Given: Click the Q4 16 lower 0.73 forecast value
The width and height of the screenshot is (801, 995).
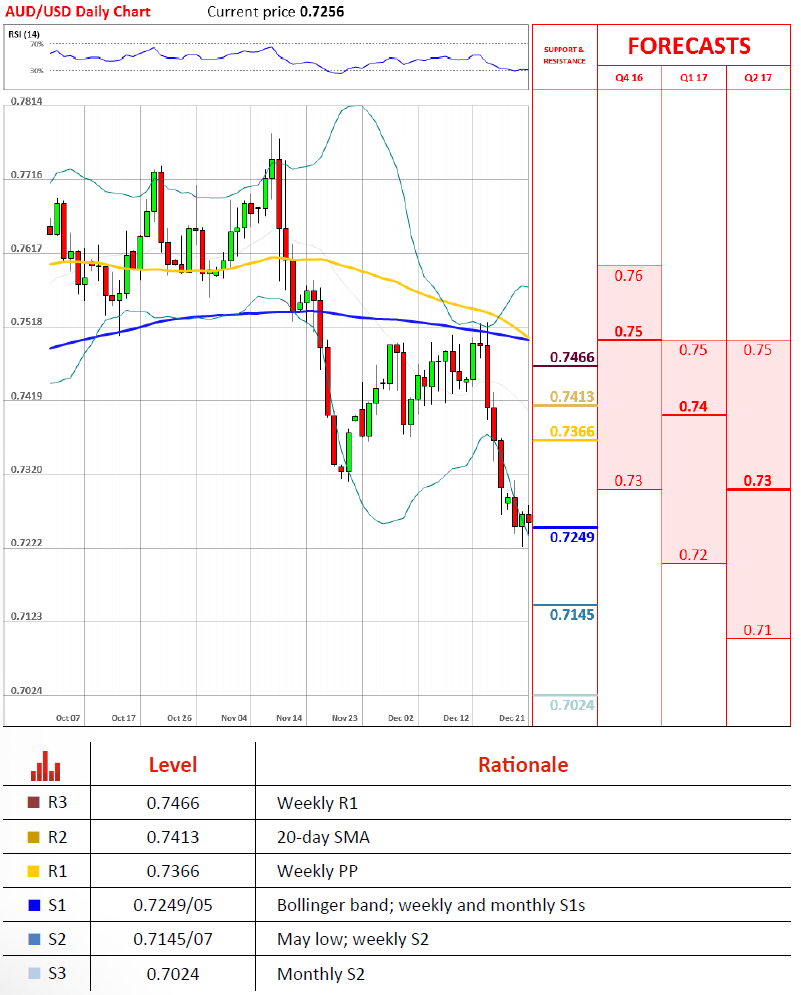Looking at the screenshot, I should tap(628, 481).
